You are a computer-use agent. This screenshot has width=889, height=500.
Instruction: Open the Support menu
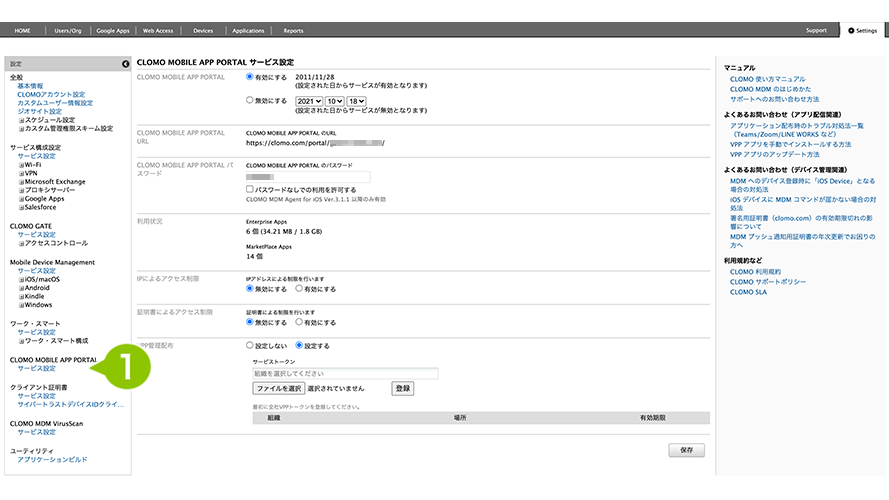[x=816, y=31]
